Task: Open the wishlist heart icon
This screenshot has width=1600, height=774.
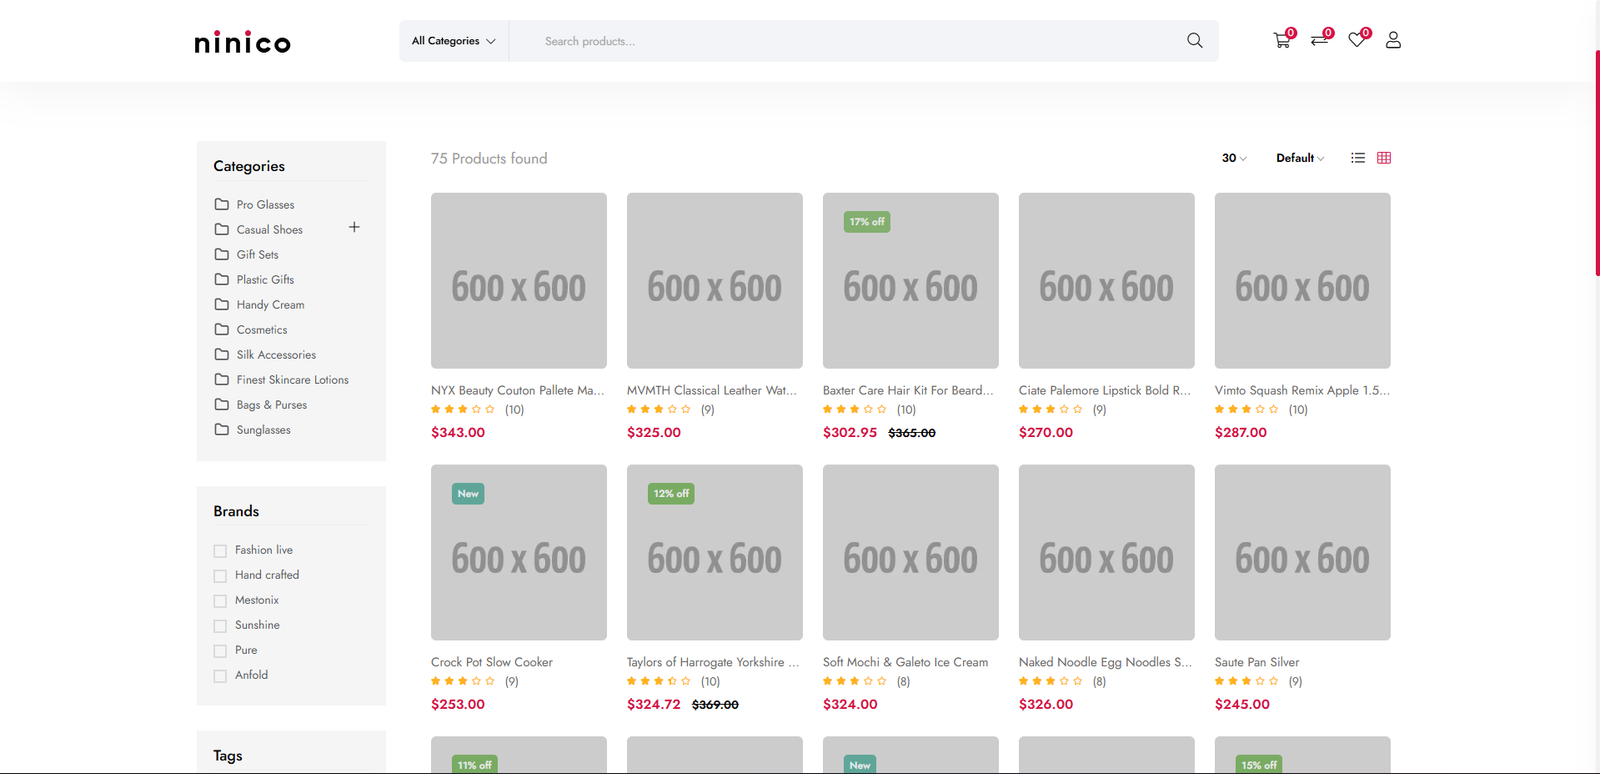Action: 1356,40
